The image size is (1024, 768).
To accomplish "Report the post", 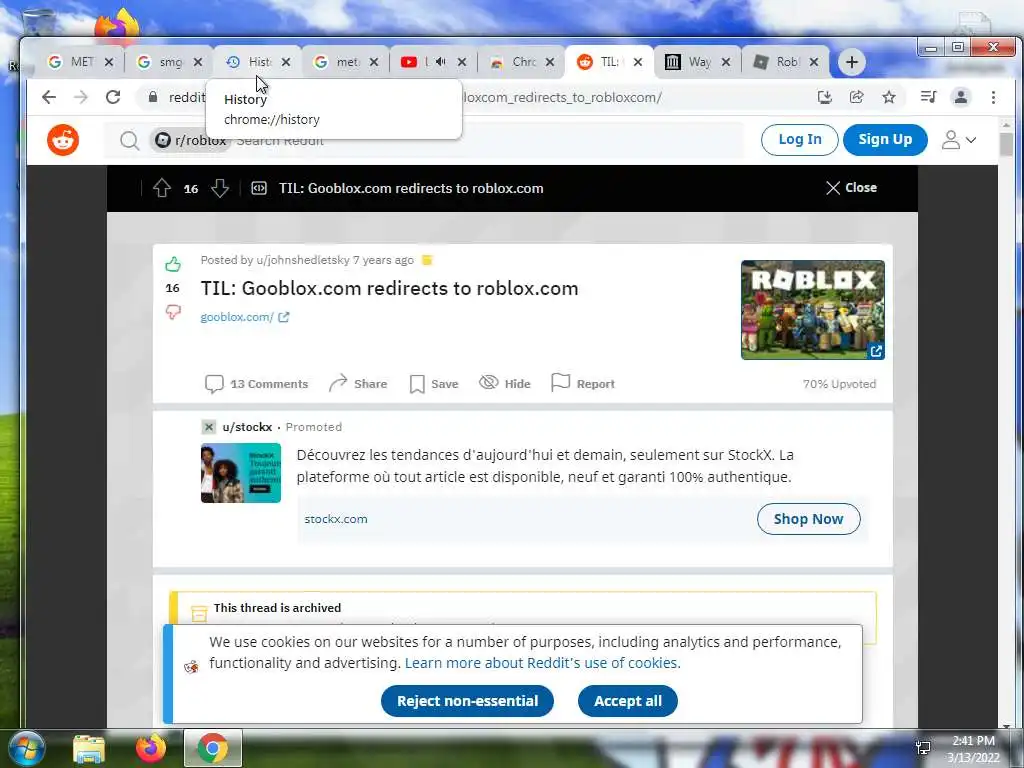I will (583, 383).
